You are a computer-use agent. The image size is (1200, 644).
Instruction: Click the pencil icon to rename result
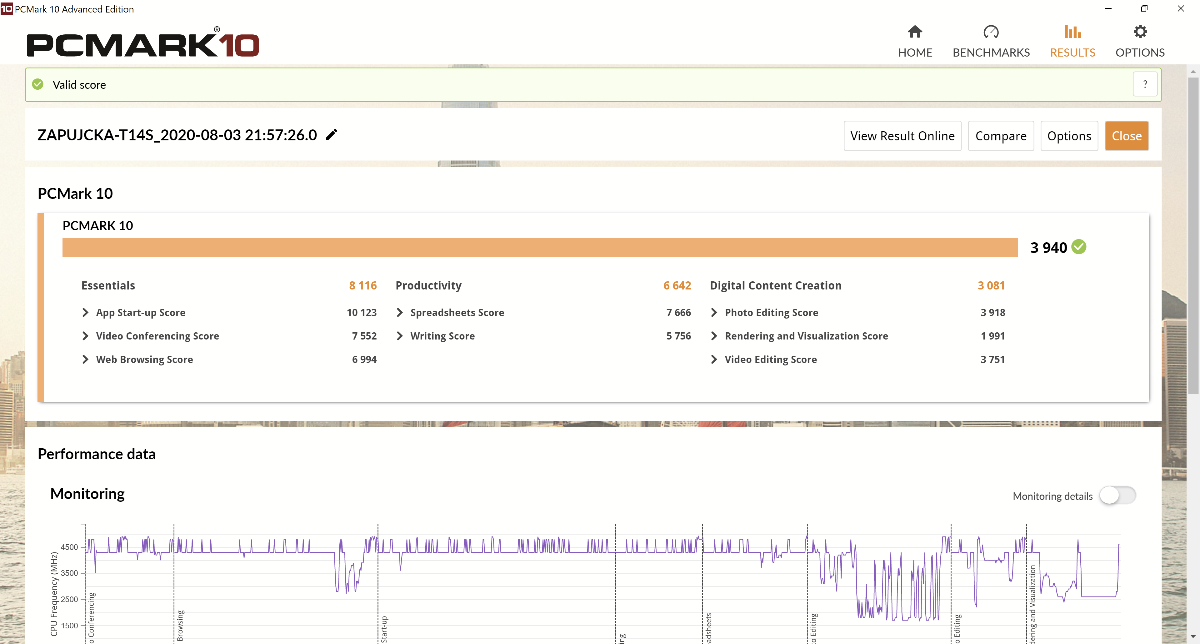tap(332, 135)
